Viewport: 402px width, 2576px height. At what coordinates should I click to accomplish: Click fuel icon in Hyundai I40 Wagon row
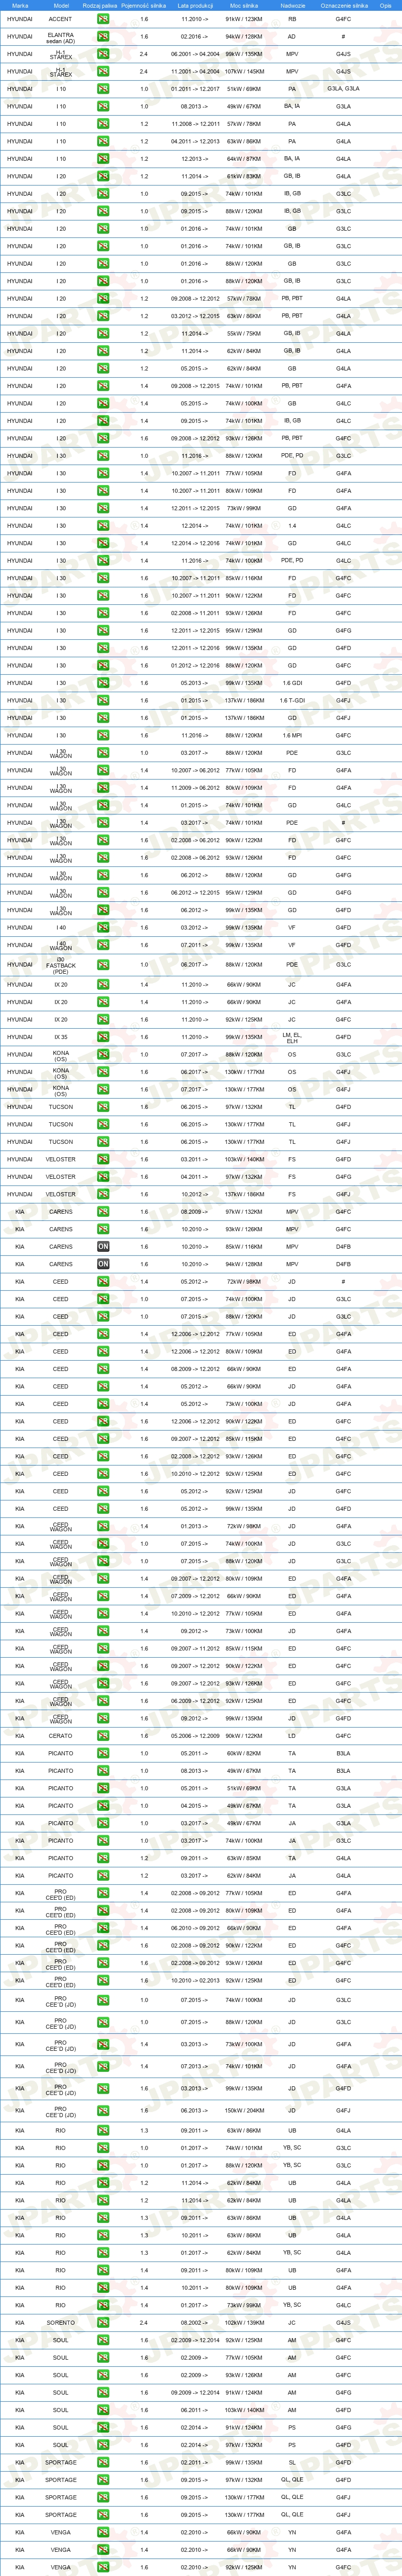(x=103, y=945)
